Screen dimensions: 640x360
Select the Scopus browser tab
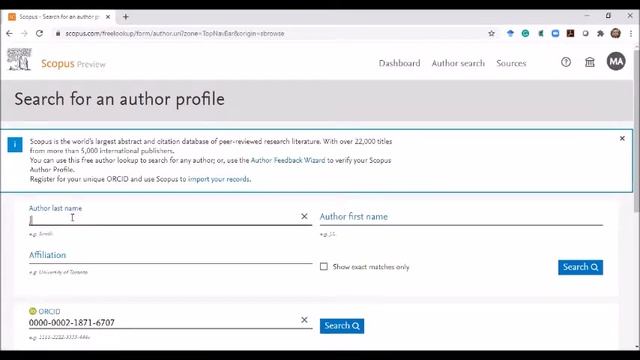pyautogui.click(x=59, y=17)
